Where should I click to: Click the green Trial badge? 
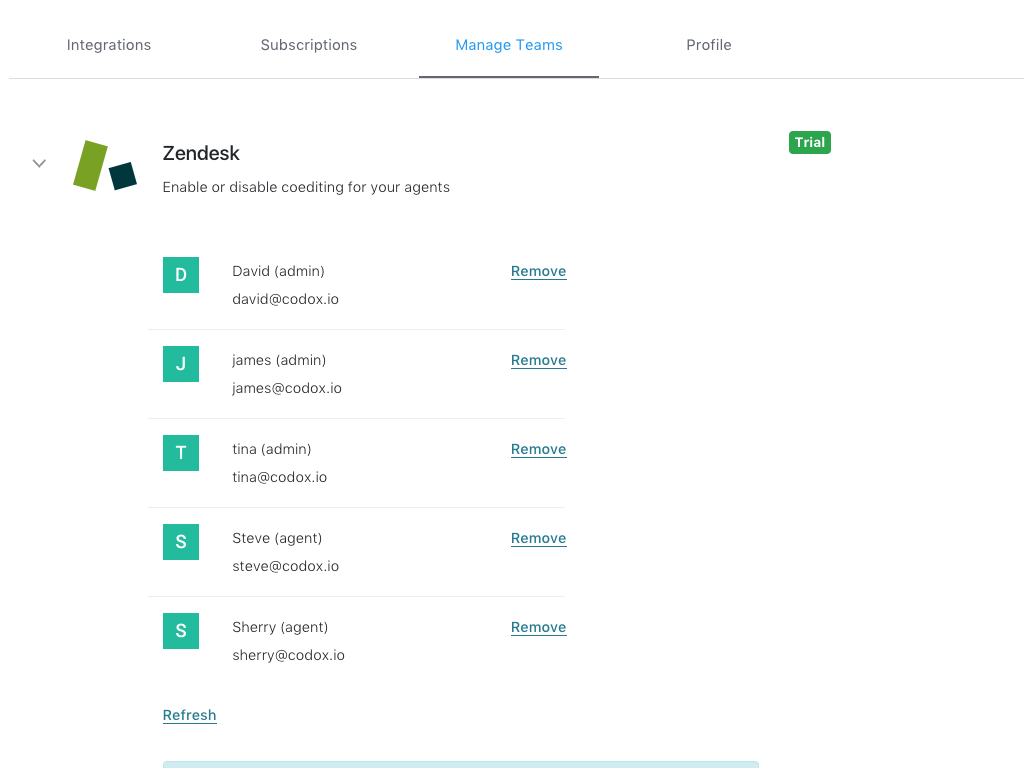(809, 143)
